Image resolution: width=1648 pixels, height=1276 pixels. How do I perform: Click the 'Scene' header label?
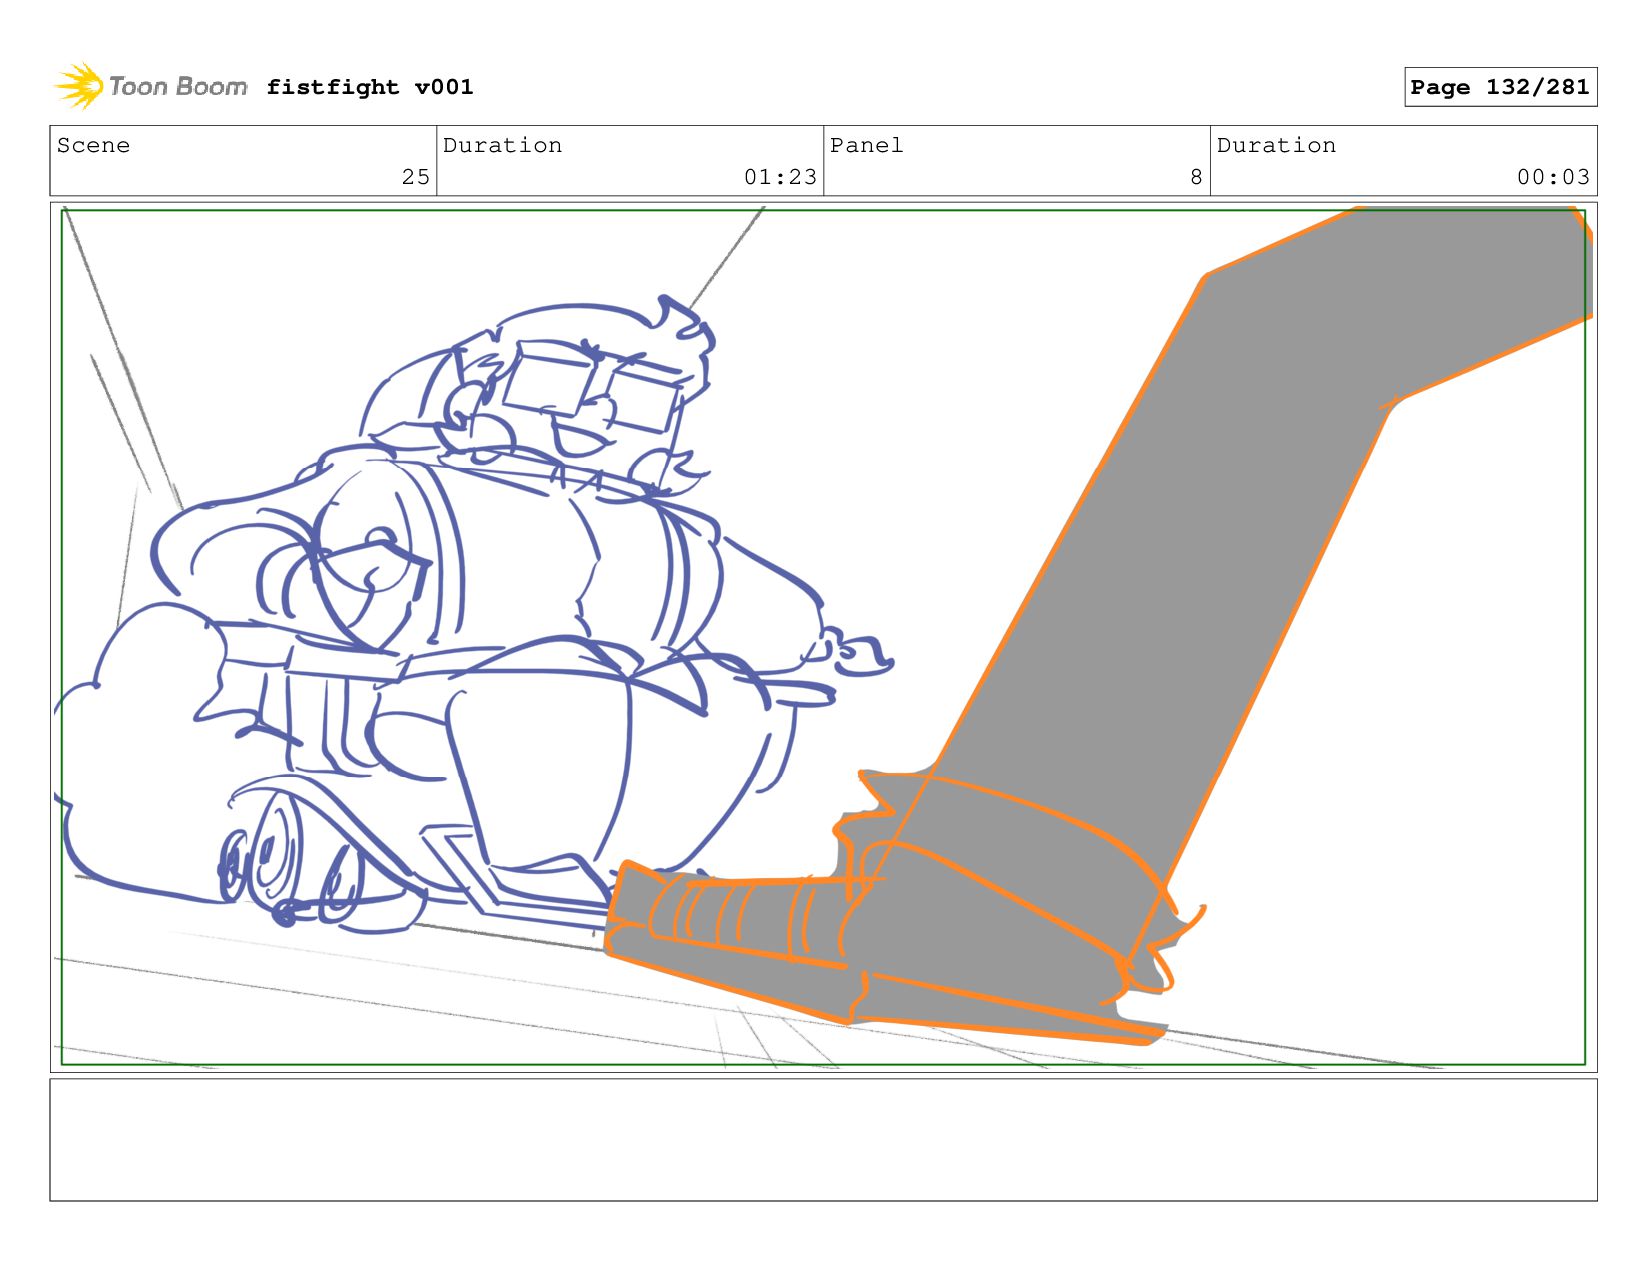(93, 145)
